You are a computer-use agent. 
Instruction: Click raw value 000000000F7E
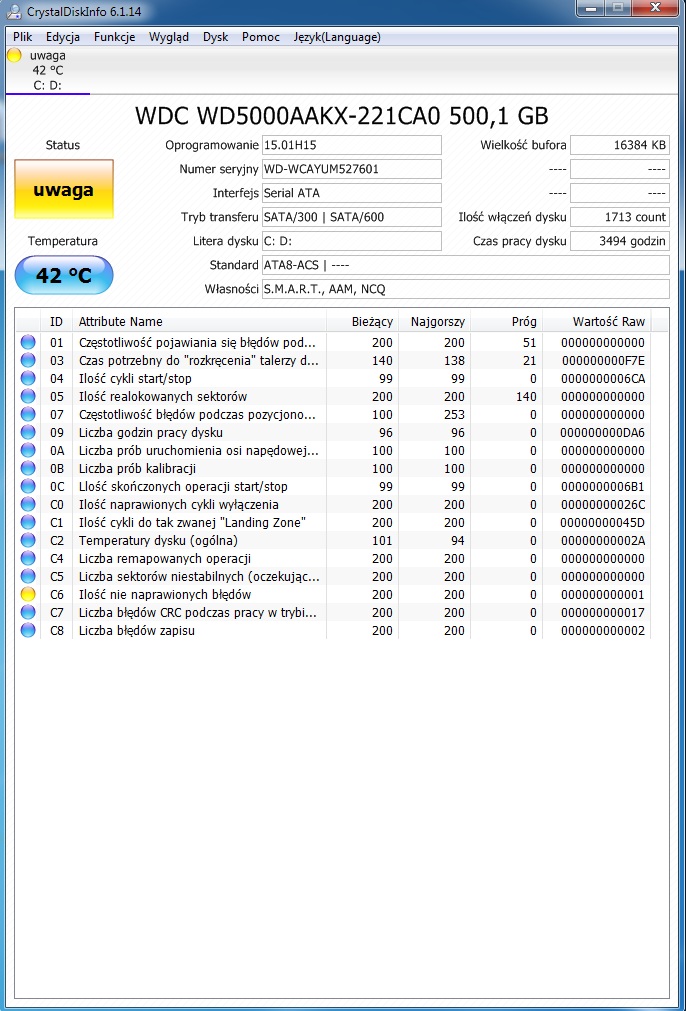[602, 360]
